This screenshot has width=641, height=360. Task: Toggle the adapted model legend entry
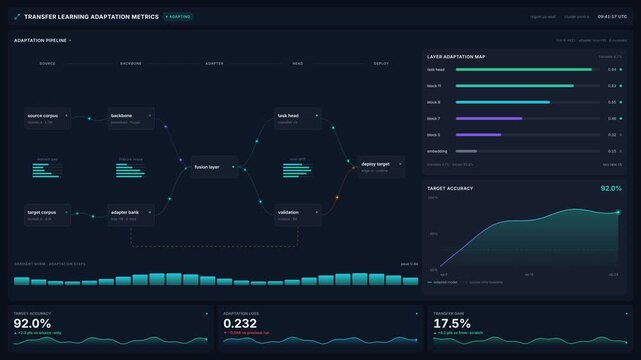pos(442,282)
